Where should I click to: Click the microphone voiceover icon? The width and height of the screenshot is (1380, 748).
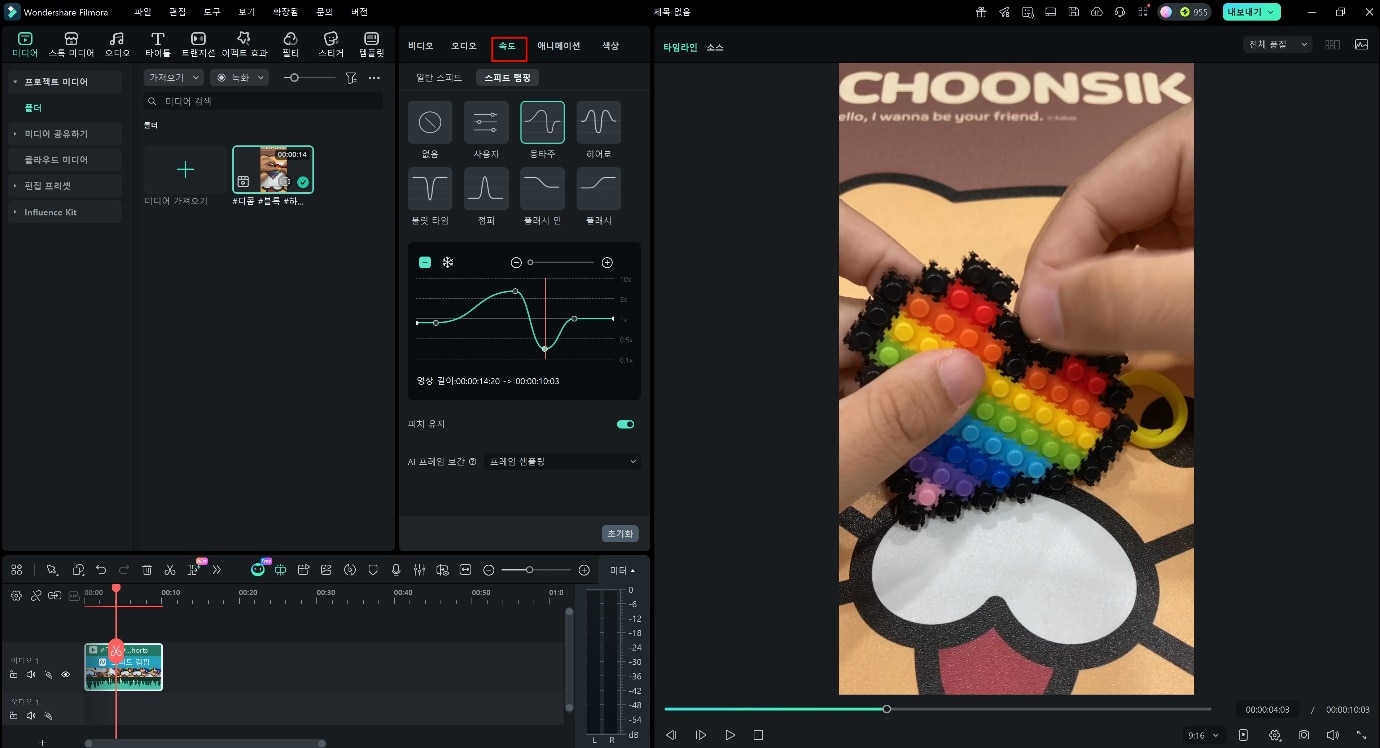click(x=396, y=570)
